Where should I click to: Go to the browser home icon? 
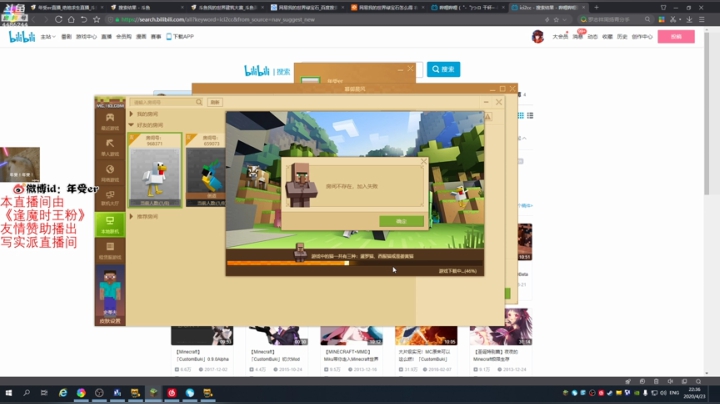pos(71,19)
